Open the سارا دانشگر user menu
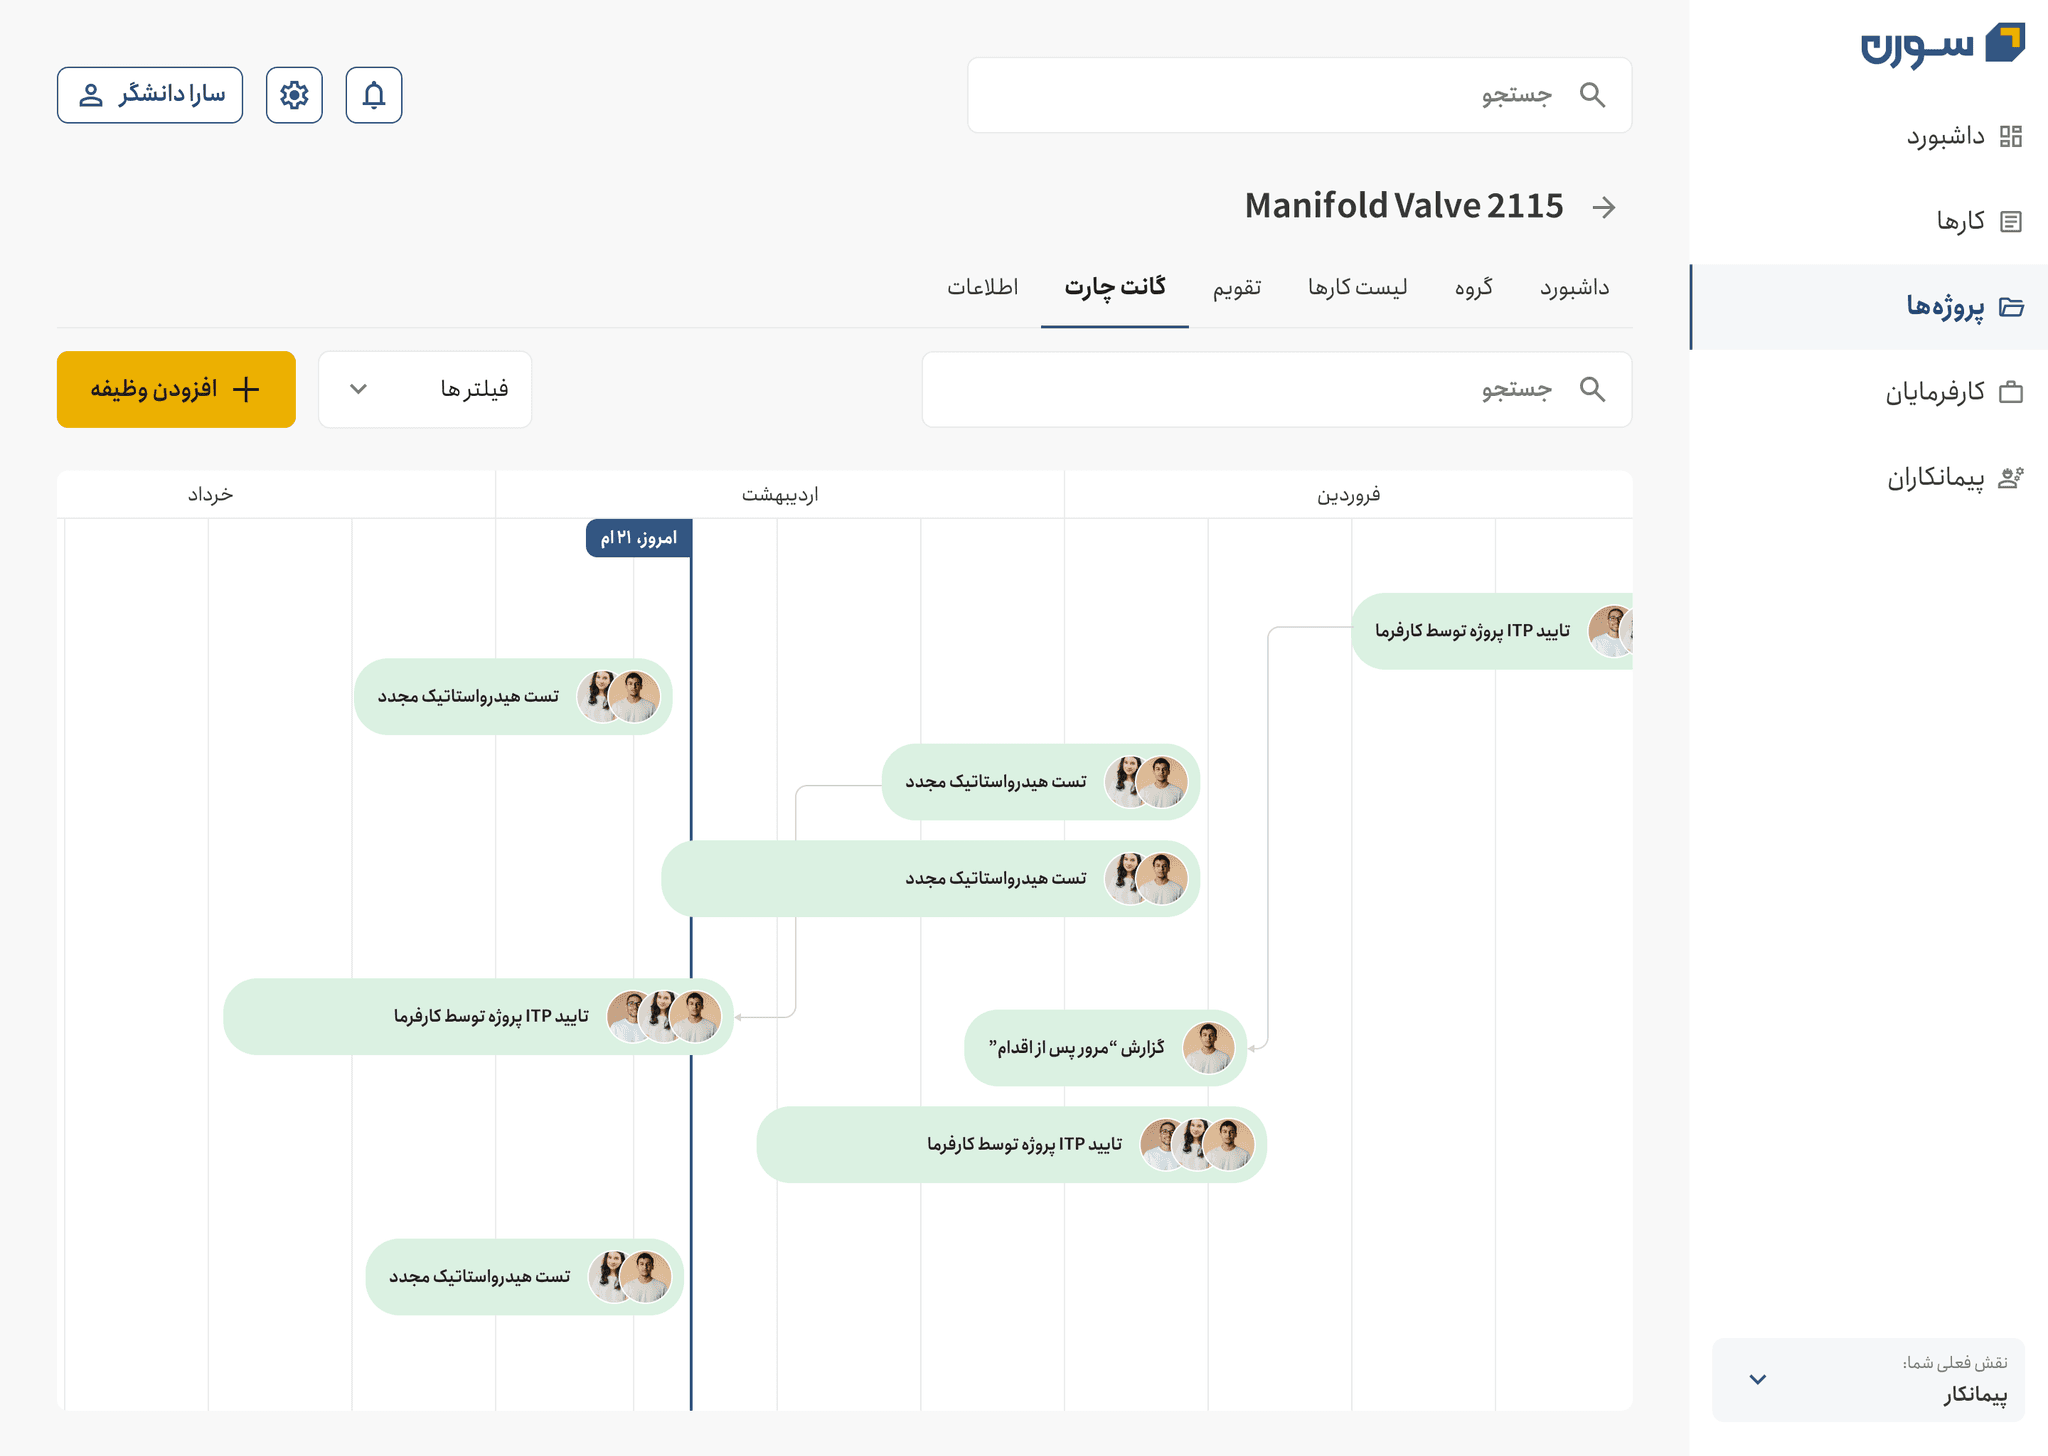The height and width of the screenshot is (1456, 2048). pyautogui.click(x=150, y=95)
